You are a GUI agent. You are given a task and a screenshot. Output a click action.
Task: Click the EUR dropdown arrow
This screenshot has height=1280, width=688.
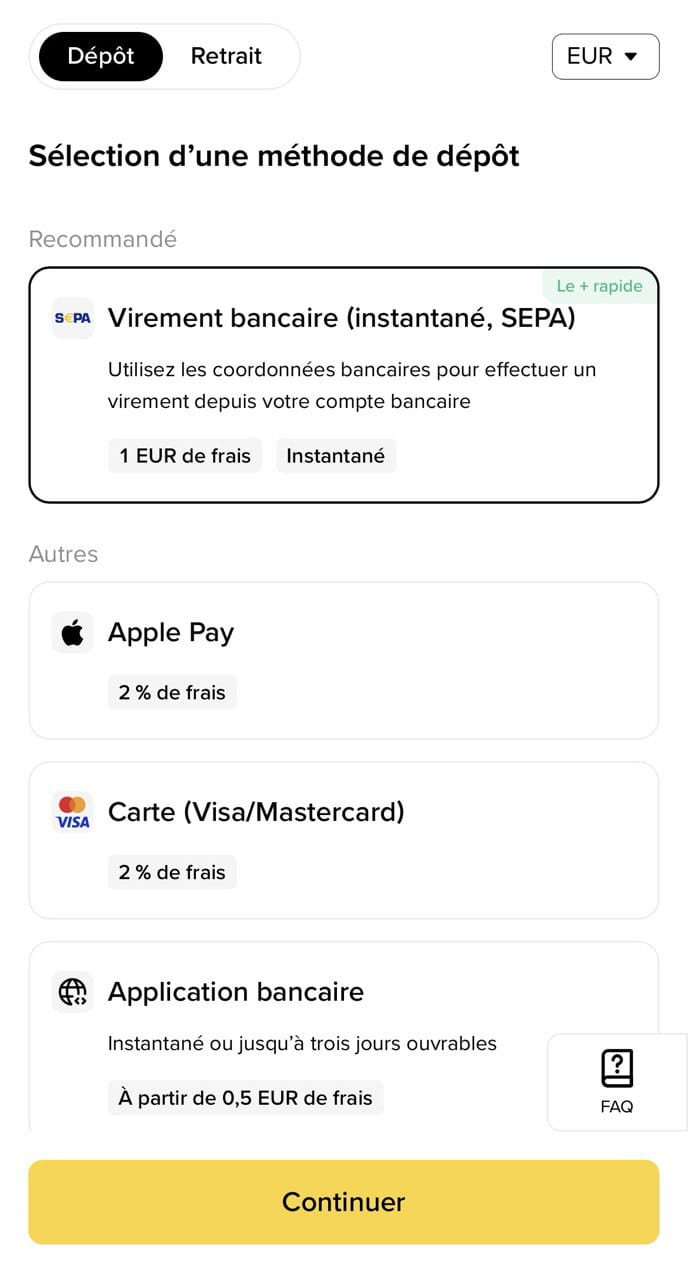click(630, 56)
